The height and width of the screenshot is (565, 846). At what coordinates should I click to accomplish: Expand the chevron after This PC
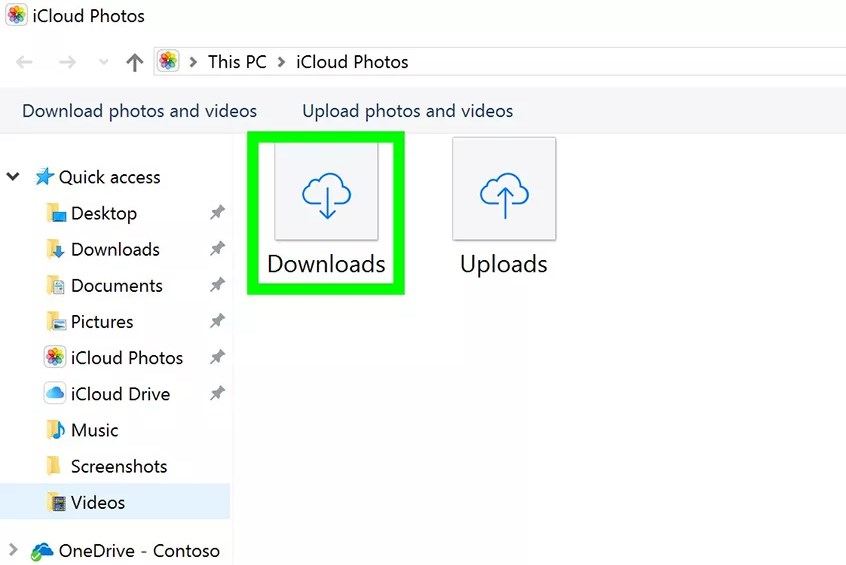[x=281, y=62]
